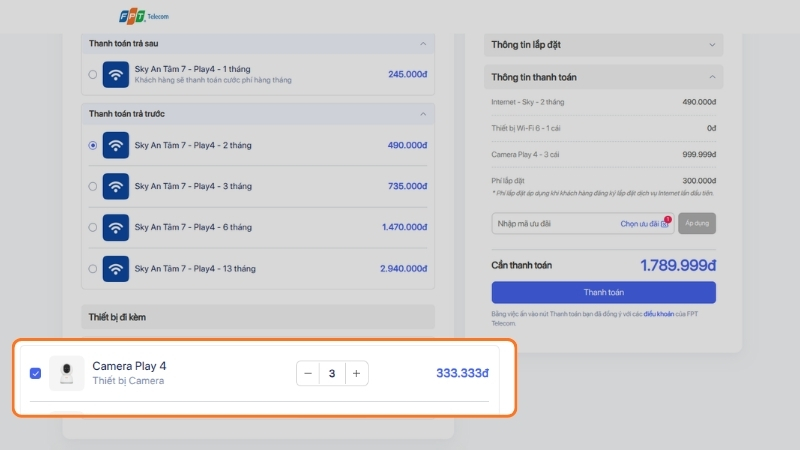
Task: Click the 1.789.999đ total amount
Action: (x=678, y=265)
